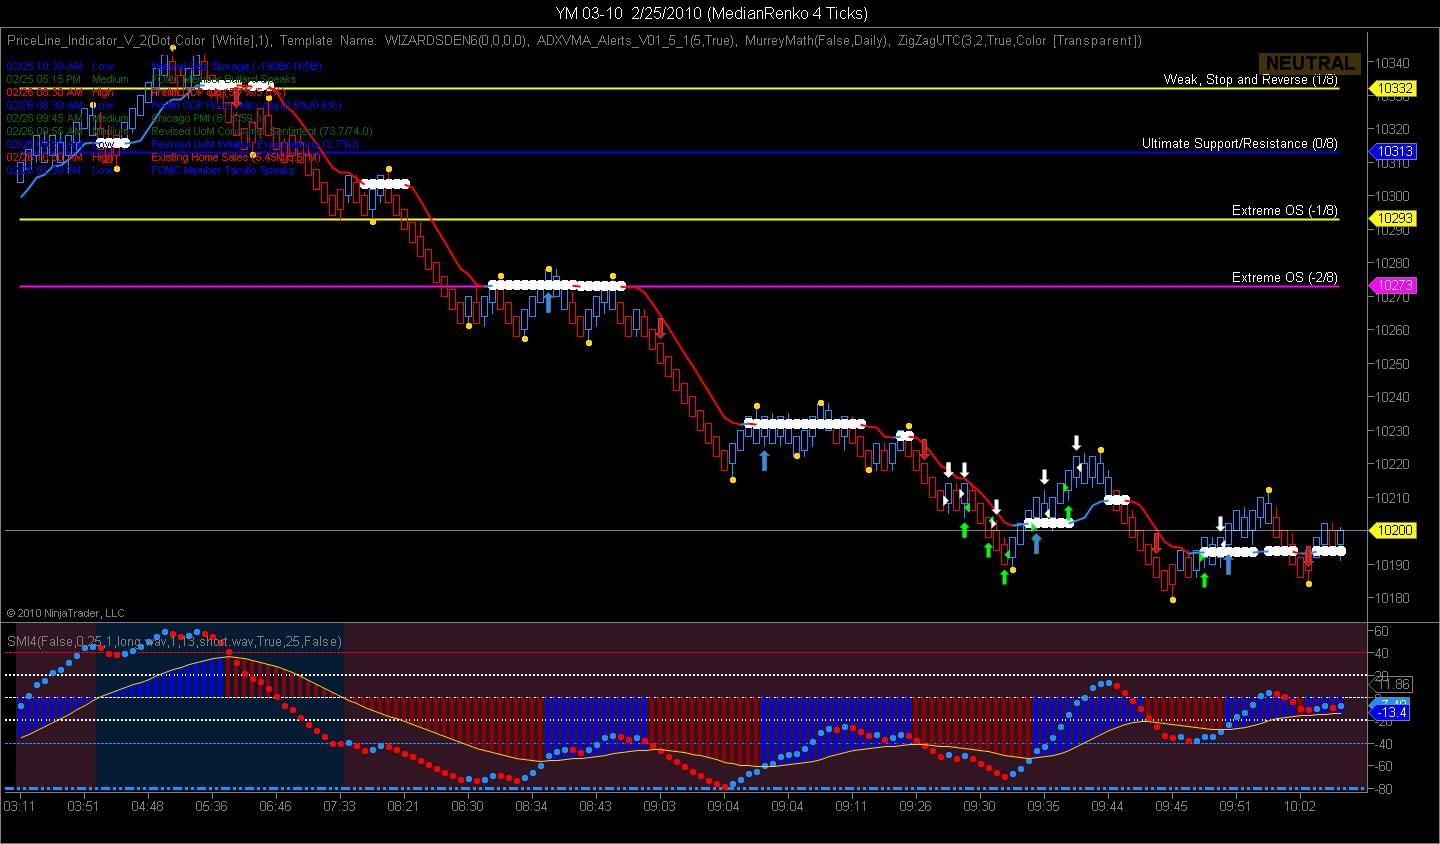
Task: Click the 'Extreme OS (-1/8)' line label
Action: 1285,211
